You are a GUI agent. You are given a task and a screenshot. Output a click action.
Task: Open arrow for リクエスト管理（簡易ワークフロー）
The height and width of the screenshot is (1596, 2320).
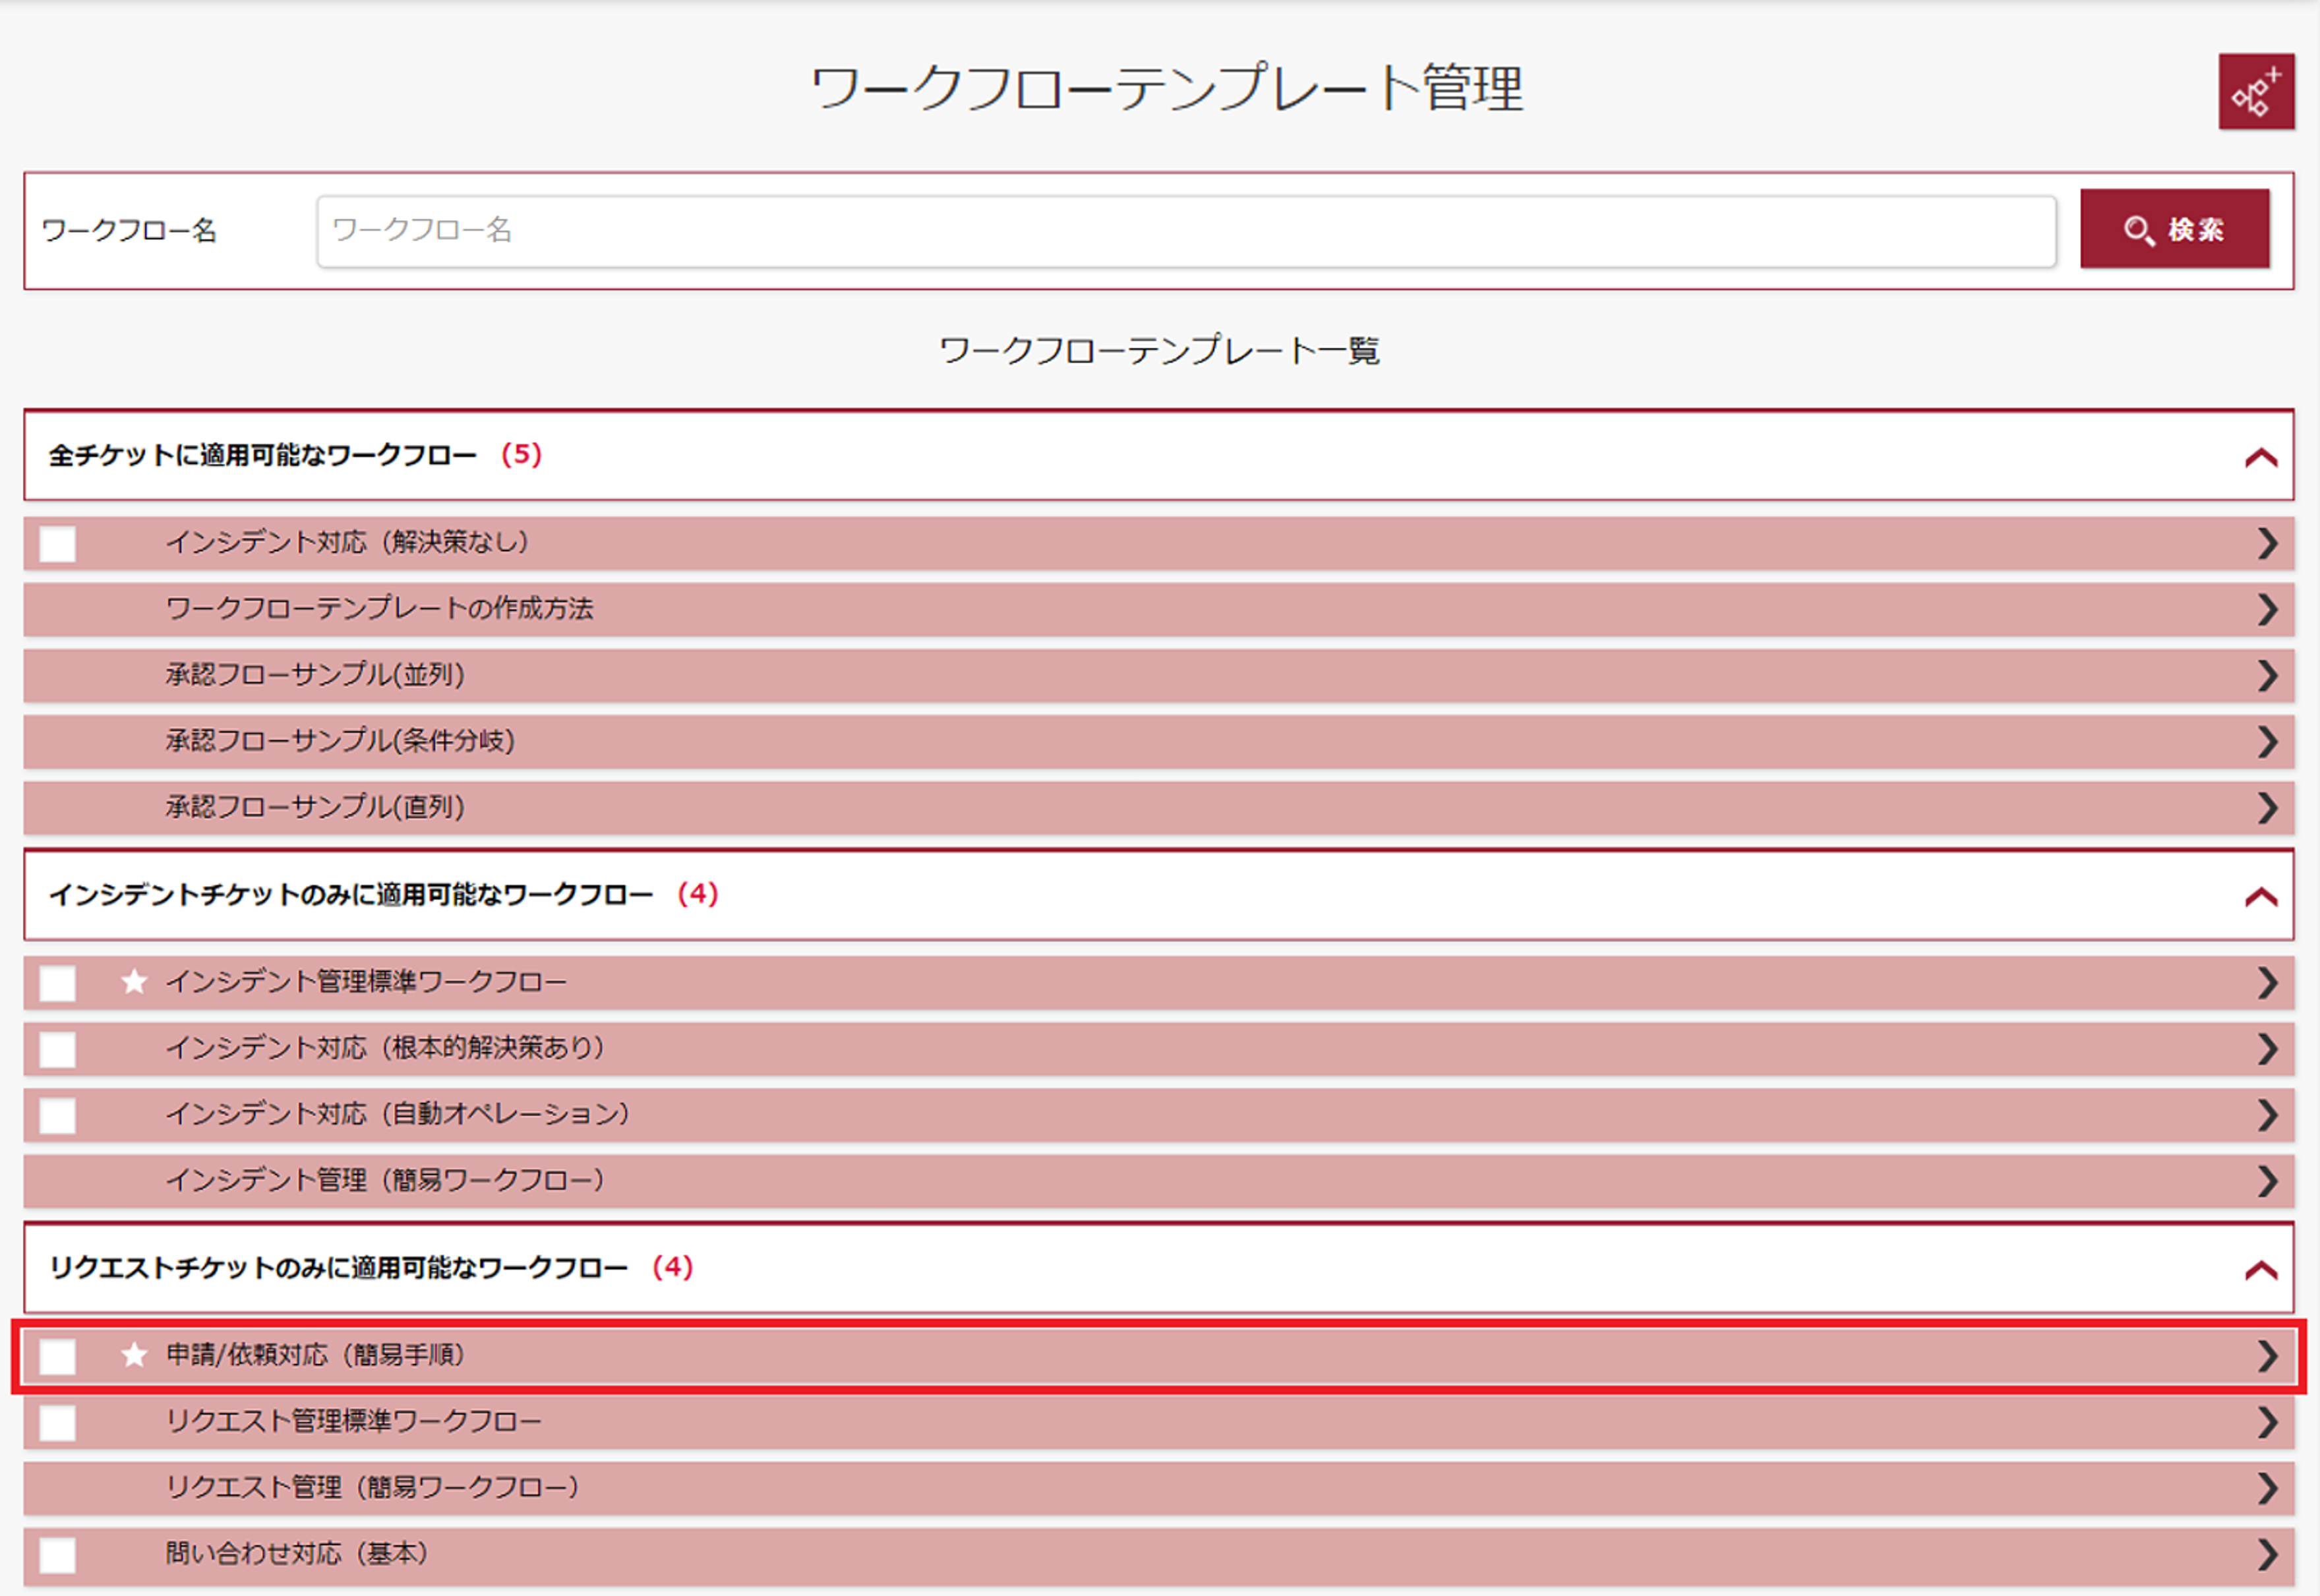(2267, 1488)
